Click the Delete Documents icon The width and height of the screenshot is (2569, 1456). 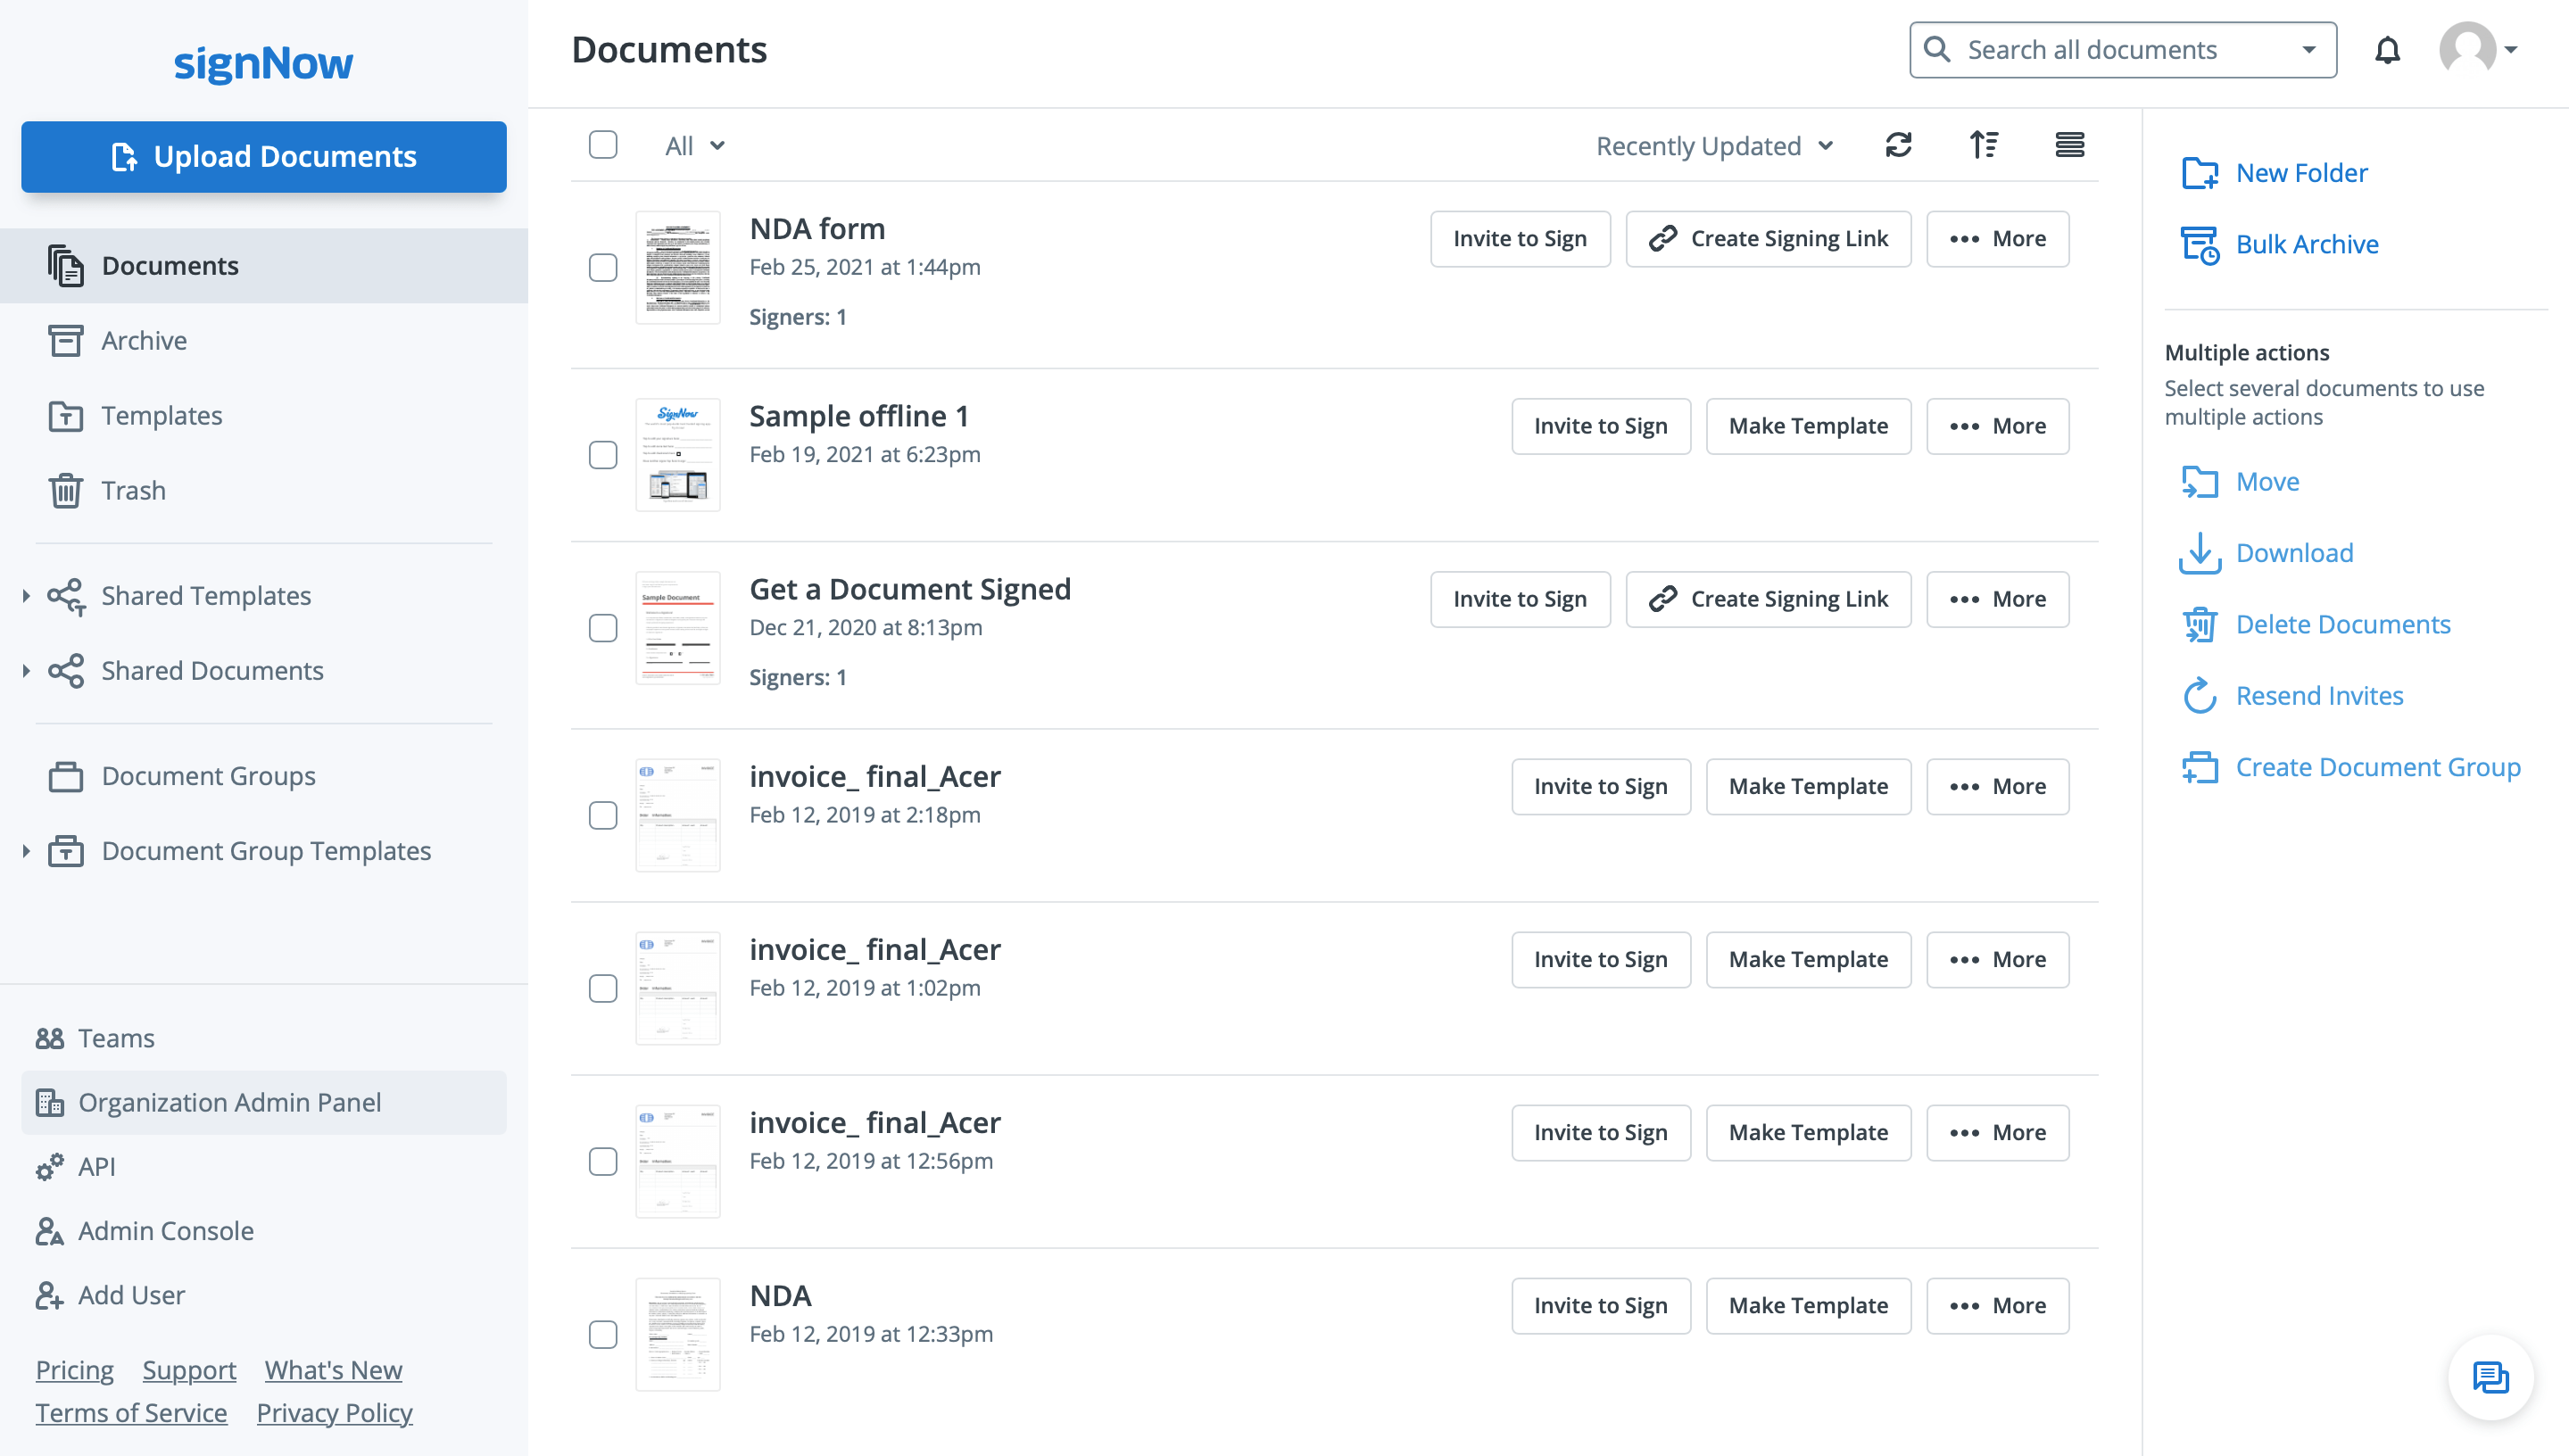pos(2200,625)
